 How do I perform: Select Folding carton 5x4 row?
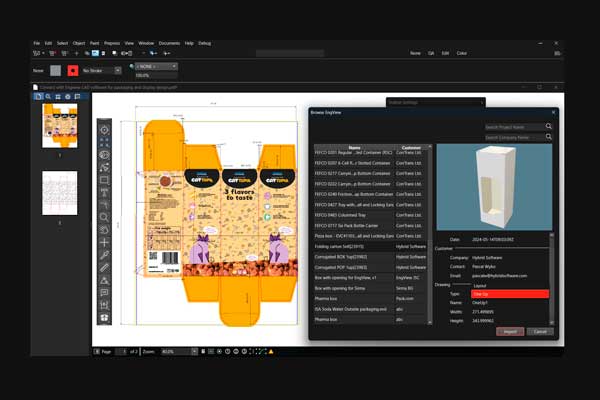(370, 247)
